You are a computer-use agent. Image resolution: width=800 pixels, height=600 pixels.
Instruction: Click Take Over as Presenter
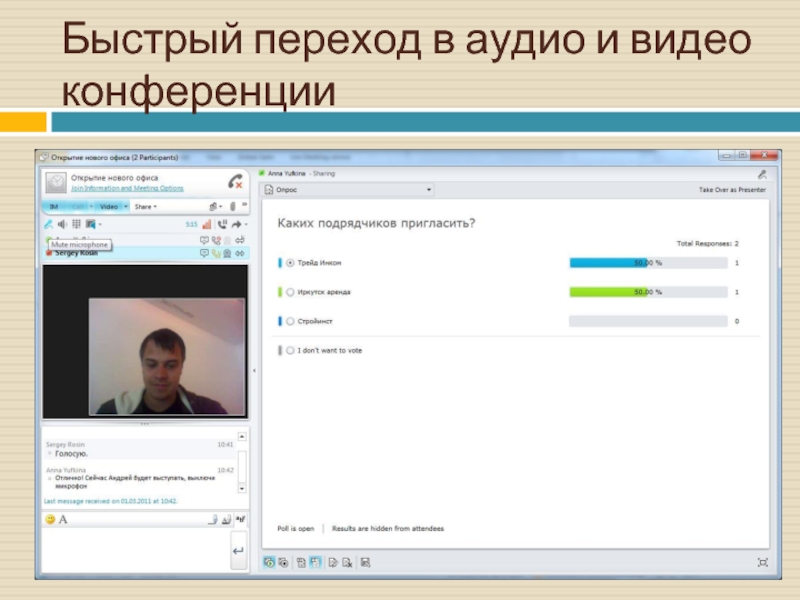pos(732,190)
